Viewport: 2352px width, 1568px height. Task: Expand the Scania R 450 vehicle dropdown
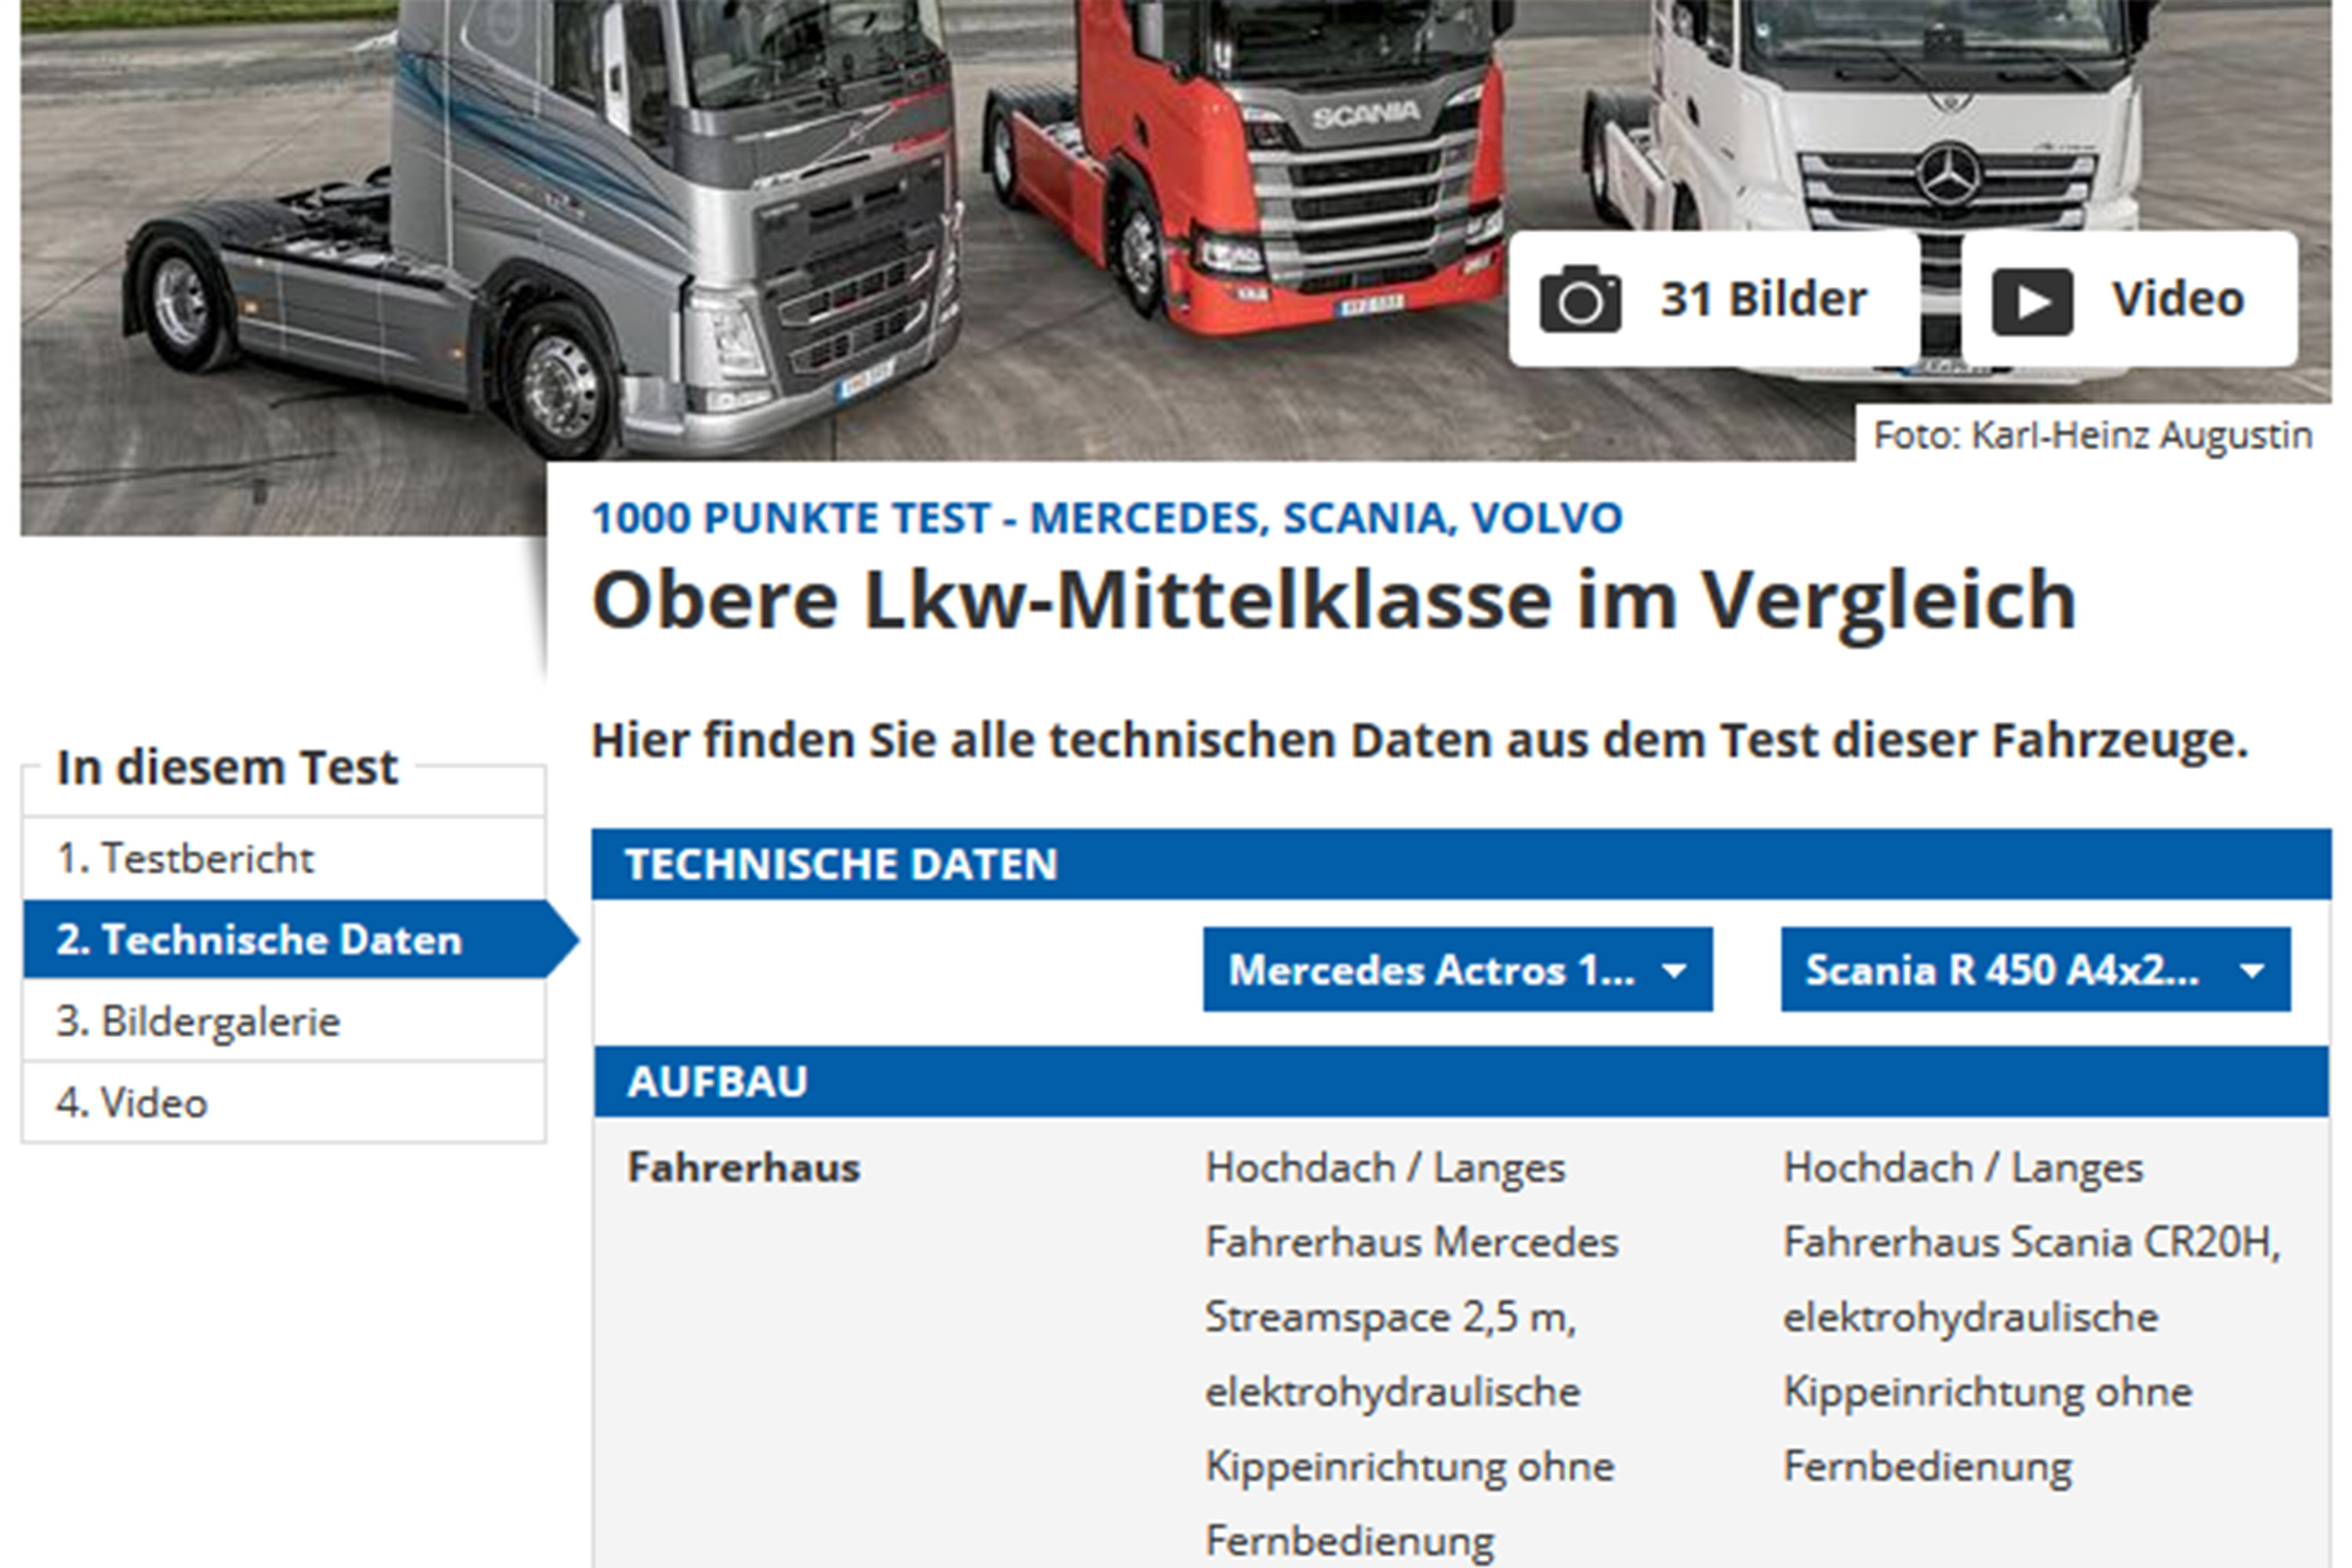[2035, 969]
